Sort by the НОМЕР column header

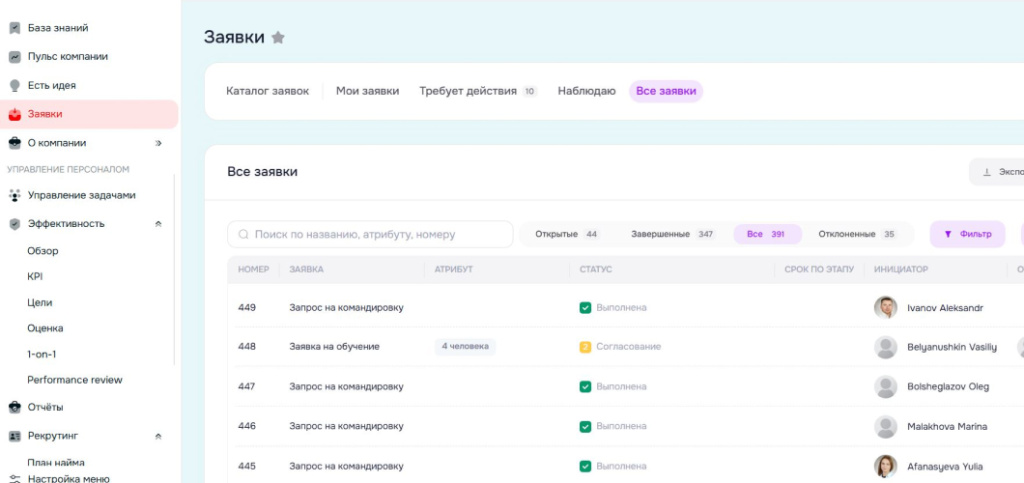coord(253,270)
